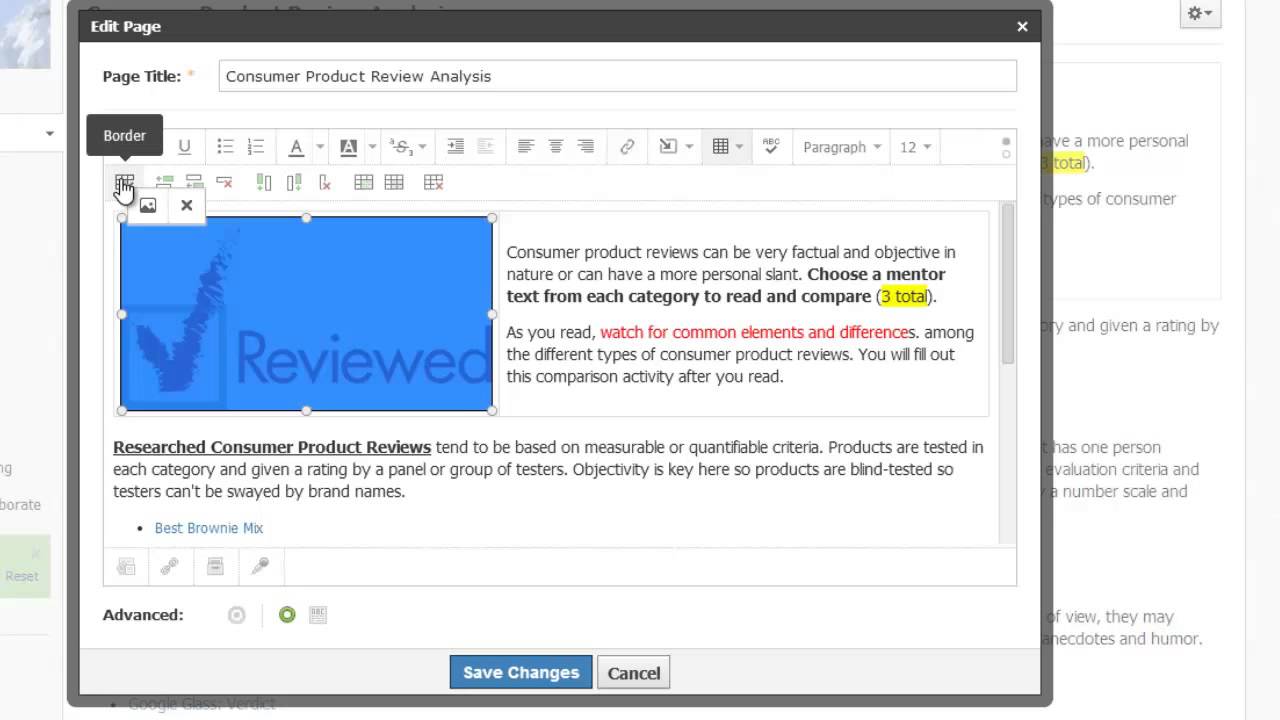Click the editor vertical scrollbar

pos(1007,284)
